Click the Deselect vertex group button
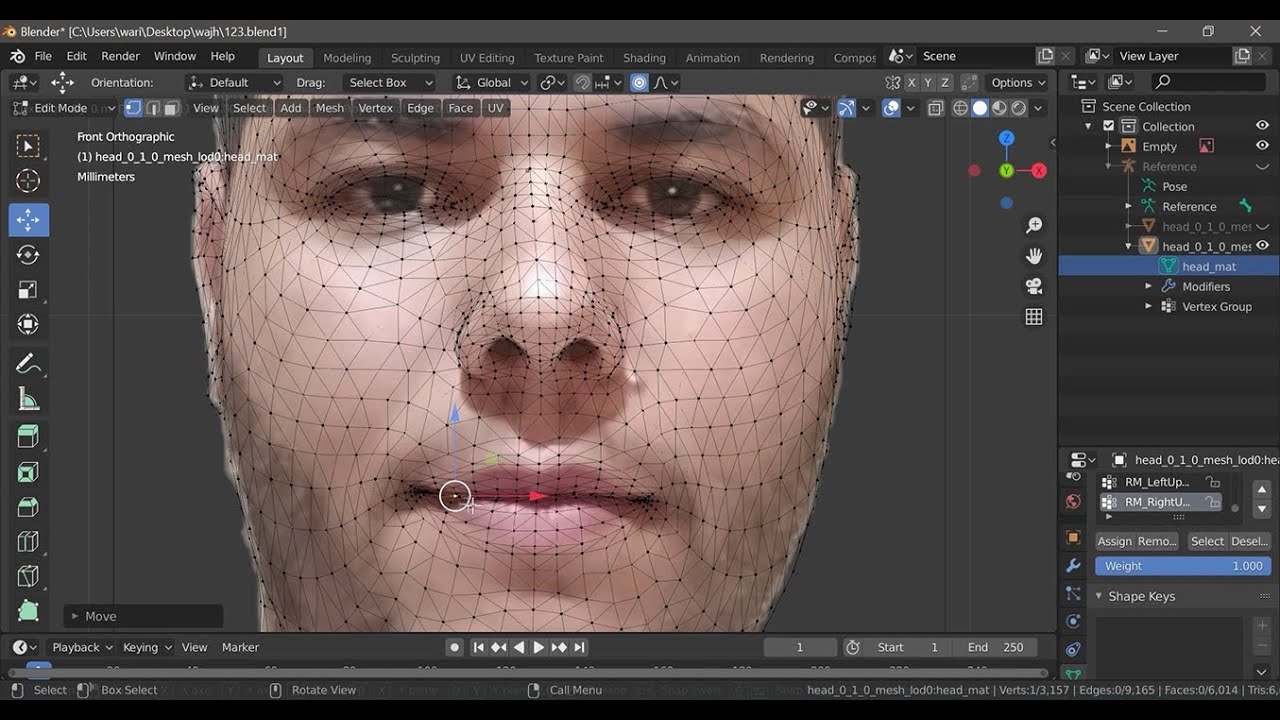The width and height of the screenshot is (1280, 720). tap(1249, 541)
